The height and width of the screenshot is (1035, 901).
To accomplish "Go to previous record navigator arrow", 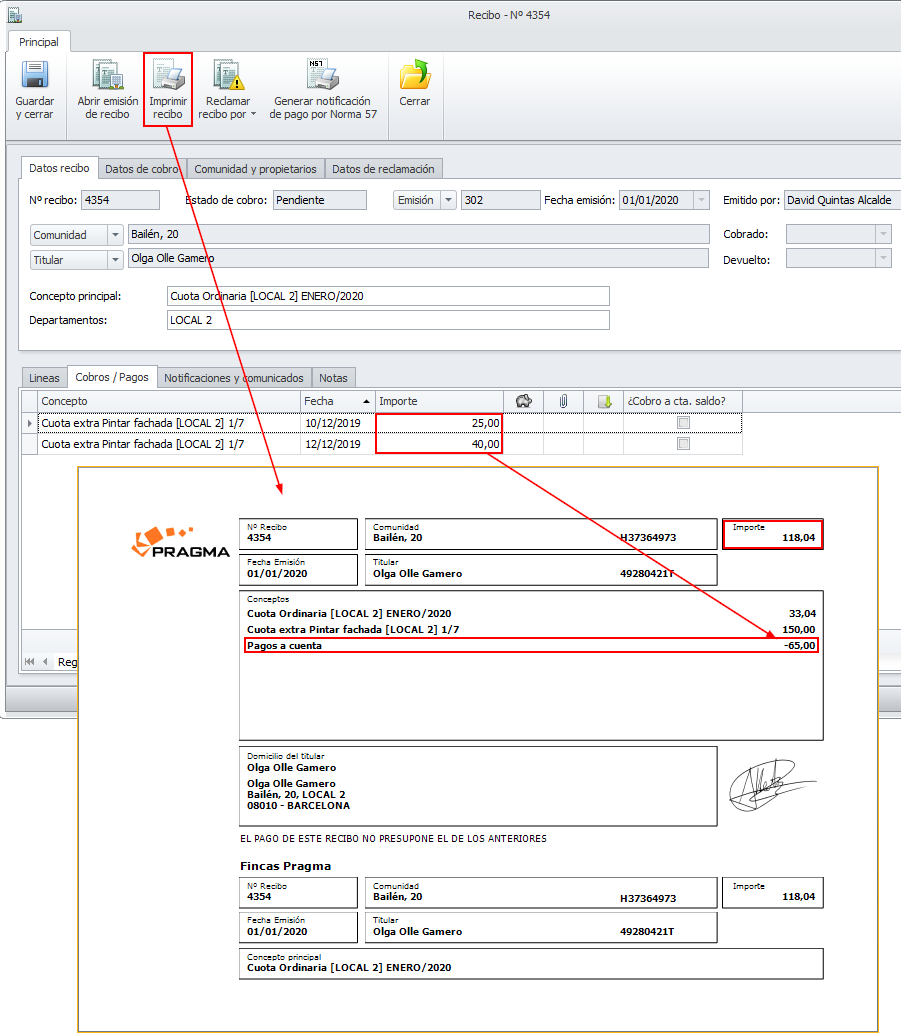I will click(45, 661).
